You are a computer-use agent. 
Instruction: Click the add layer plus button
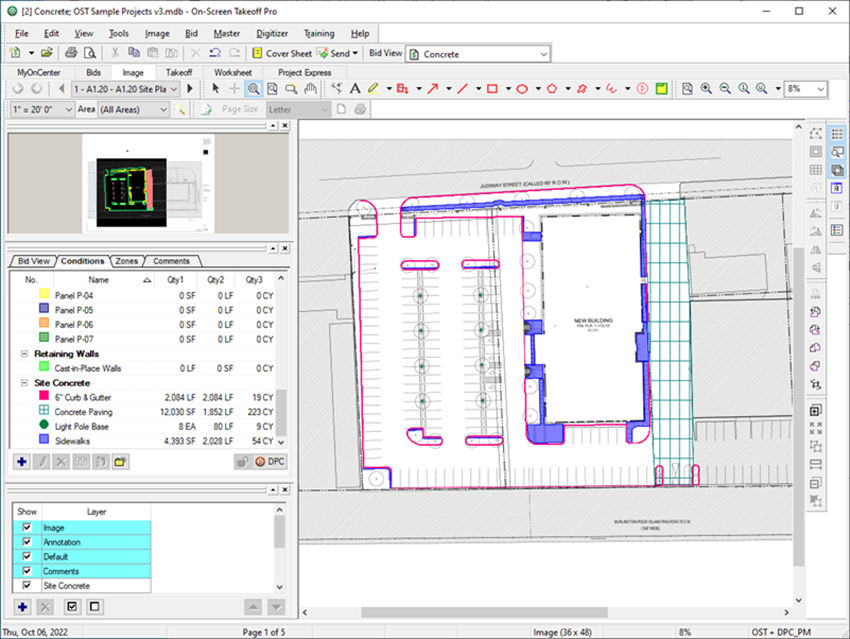click(x=22, y=607)
